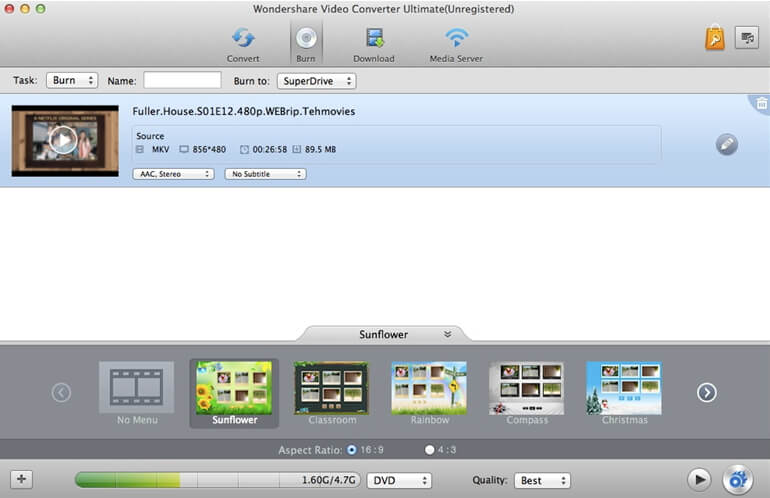Click the MKV format label
The image size is (770, 498).
tap(161, 149)
